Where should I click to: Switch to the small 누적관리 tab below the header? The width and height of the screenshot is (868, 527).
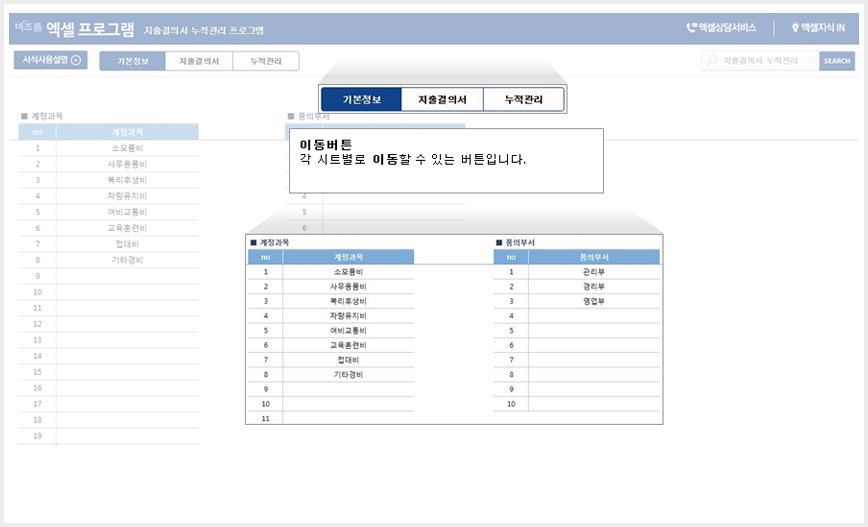click(x=266, y=61)
